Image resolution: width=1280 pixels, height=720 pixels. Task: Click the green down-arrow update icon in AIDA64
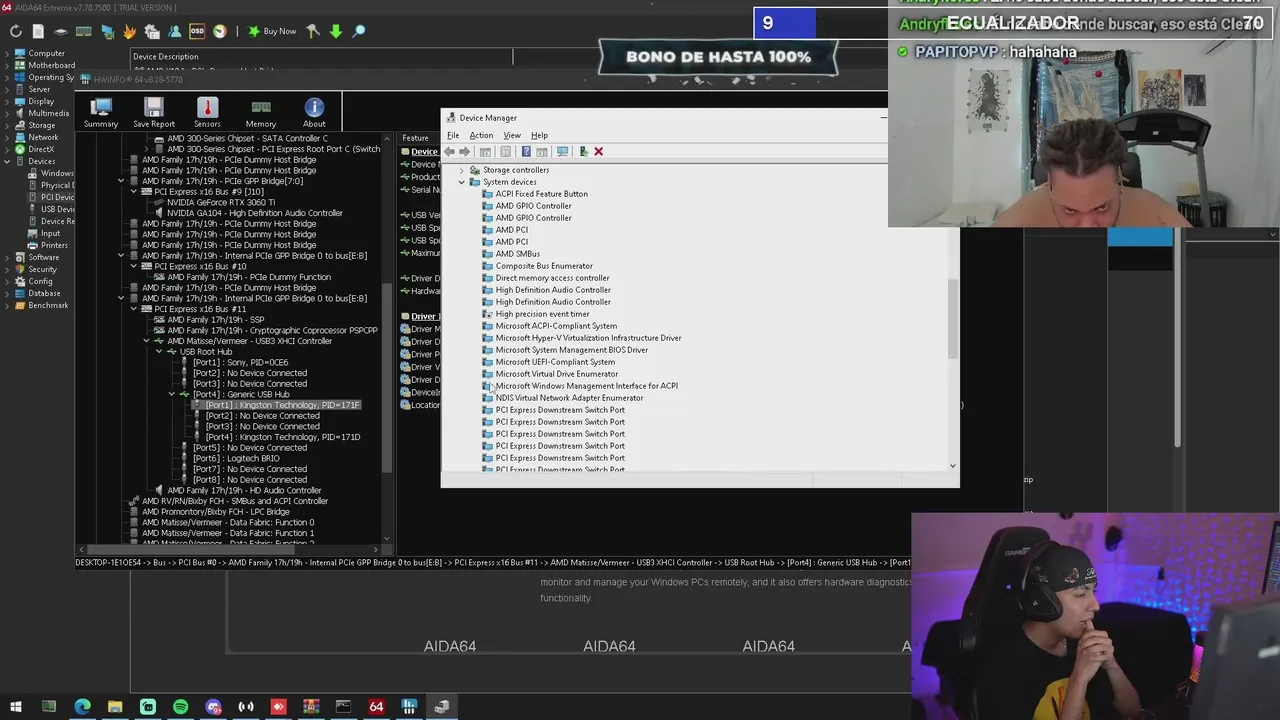tap(336, 31)
